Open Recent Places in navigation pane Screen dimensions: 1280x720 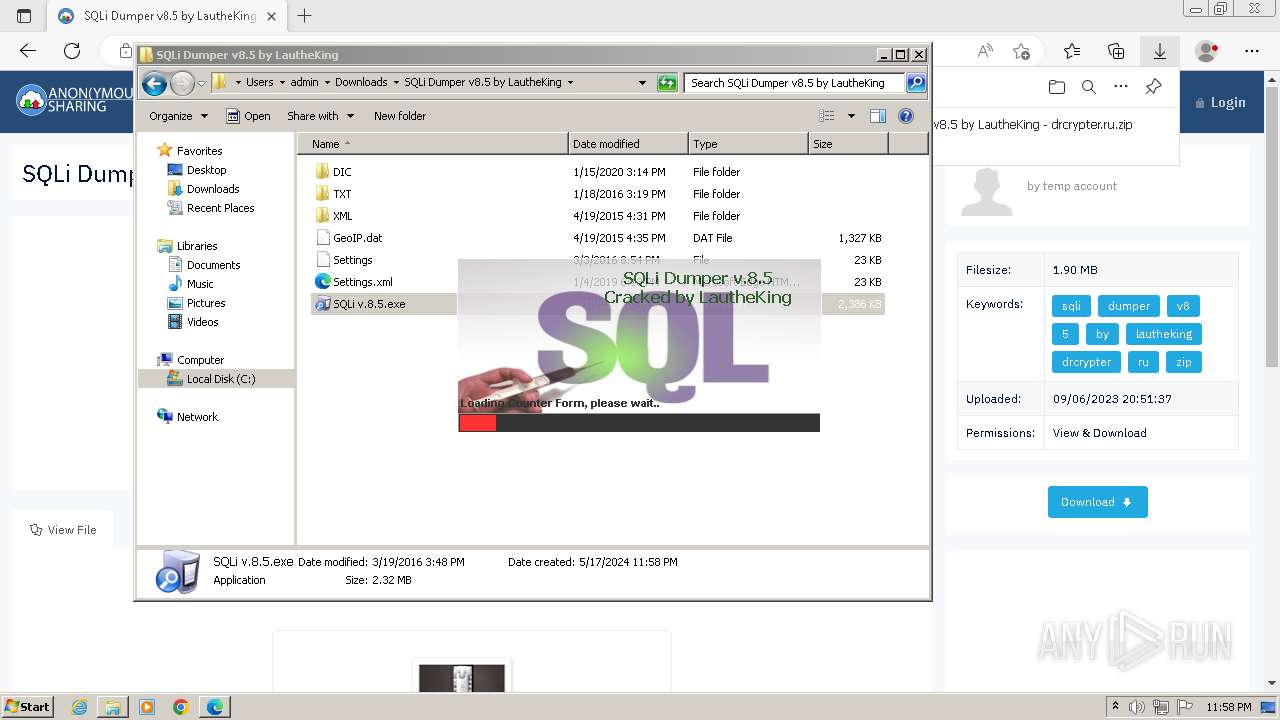[x=220, y=208]
